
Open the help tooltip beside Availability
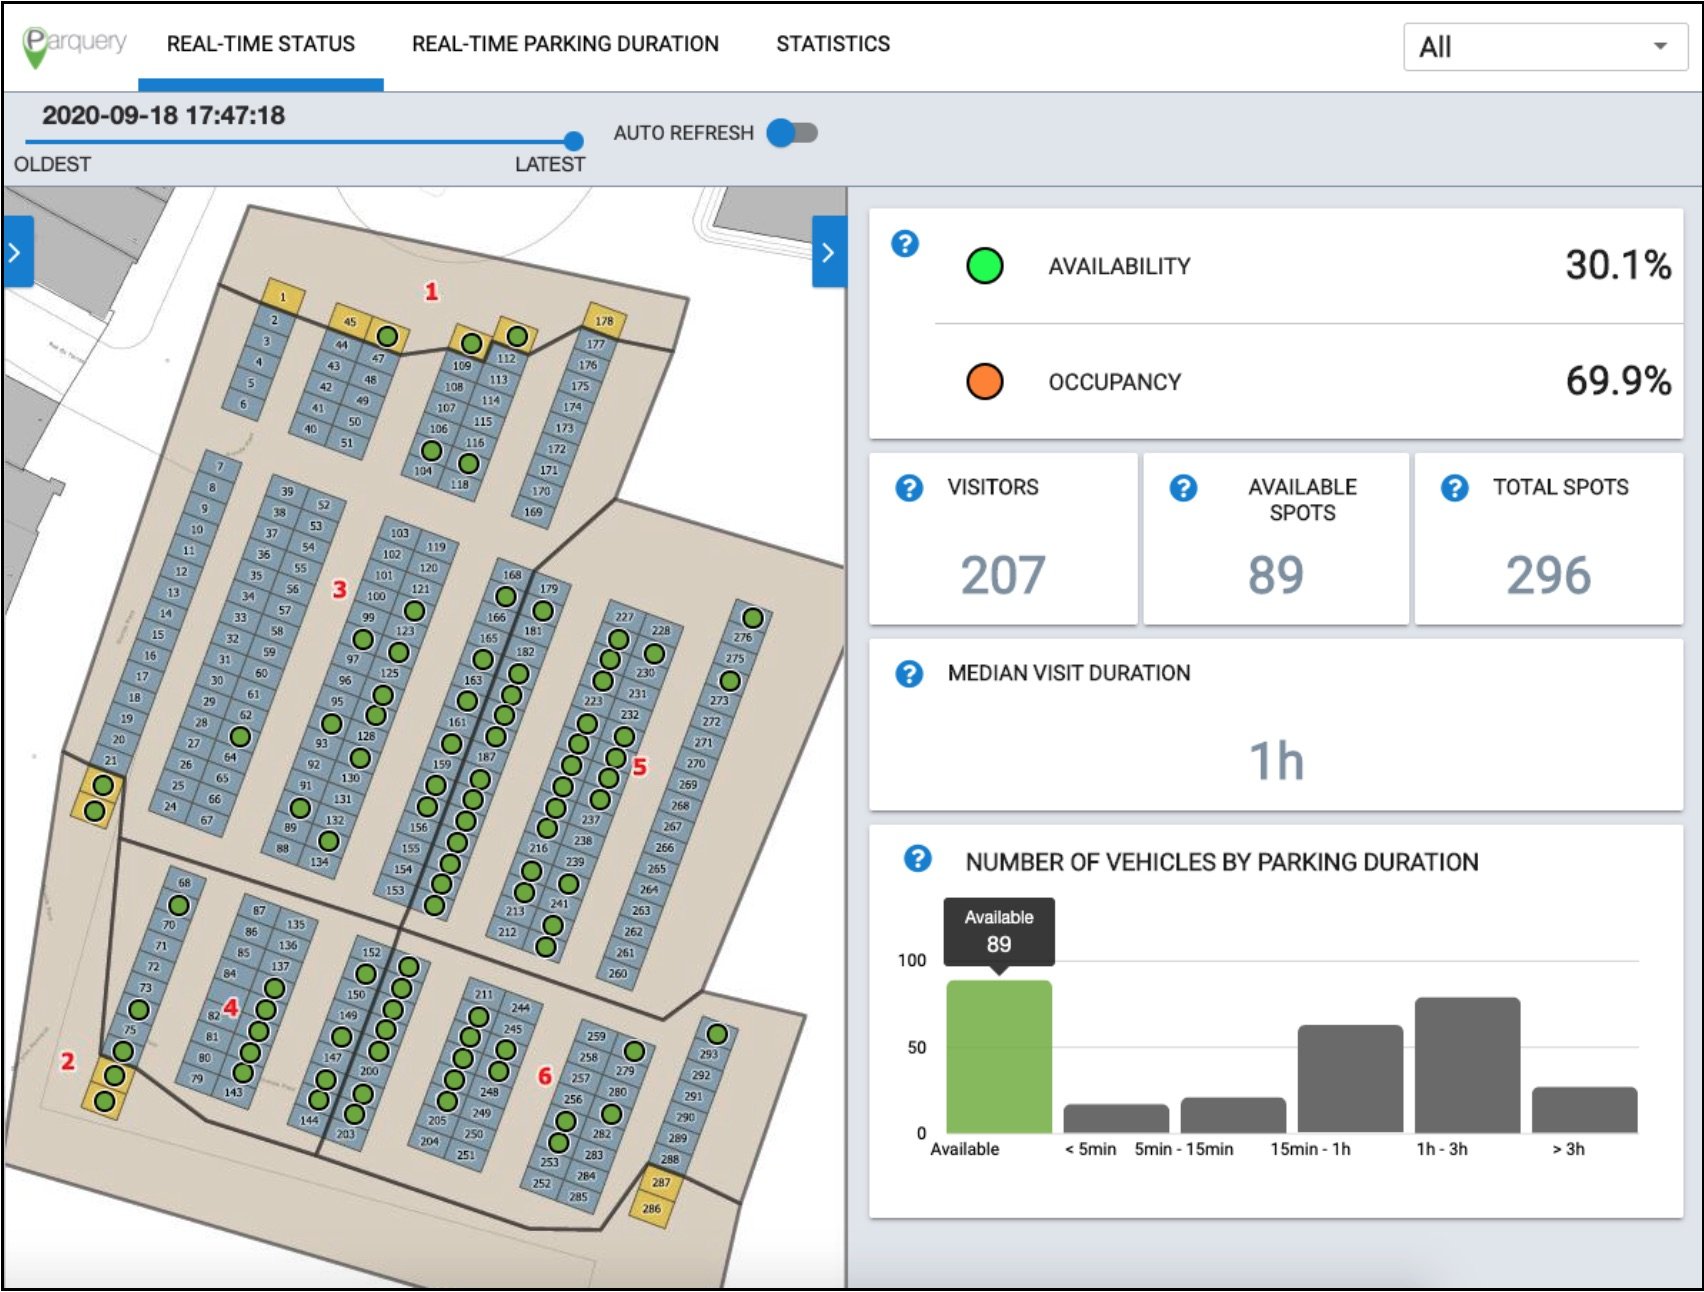click(x=905, y=243)
